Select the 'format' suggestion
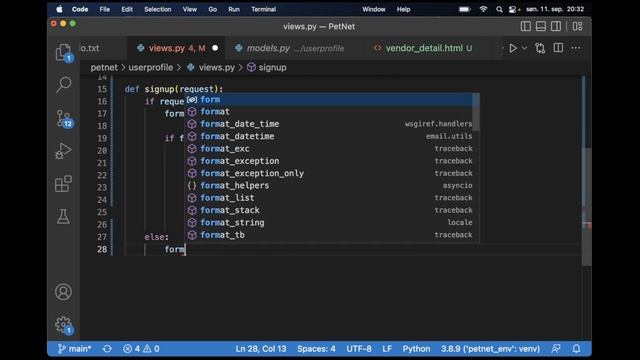This screenshot has width=640, height=360. click(x=329, y=112)
